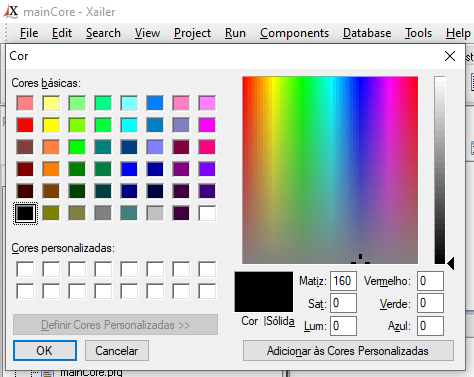Click the Lum input field

(343, 326)
